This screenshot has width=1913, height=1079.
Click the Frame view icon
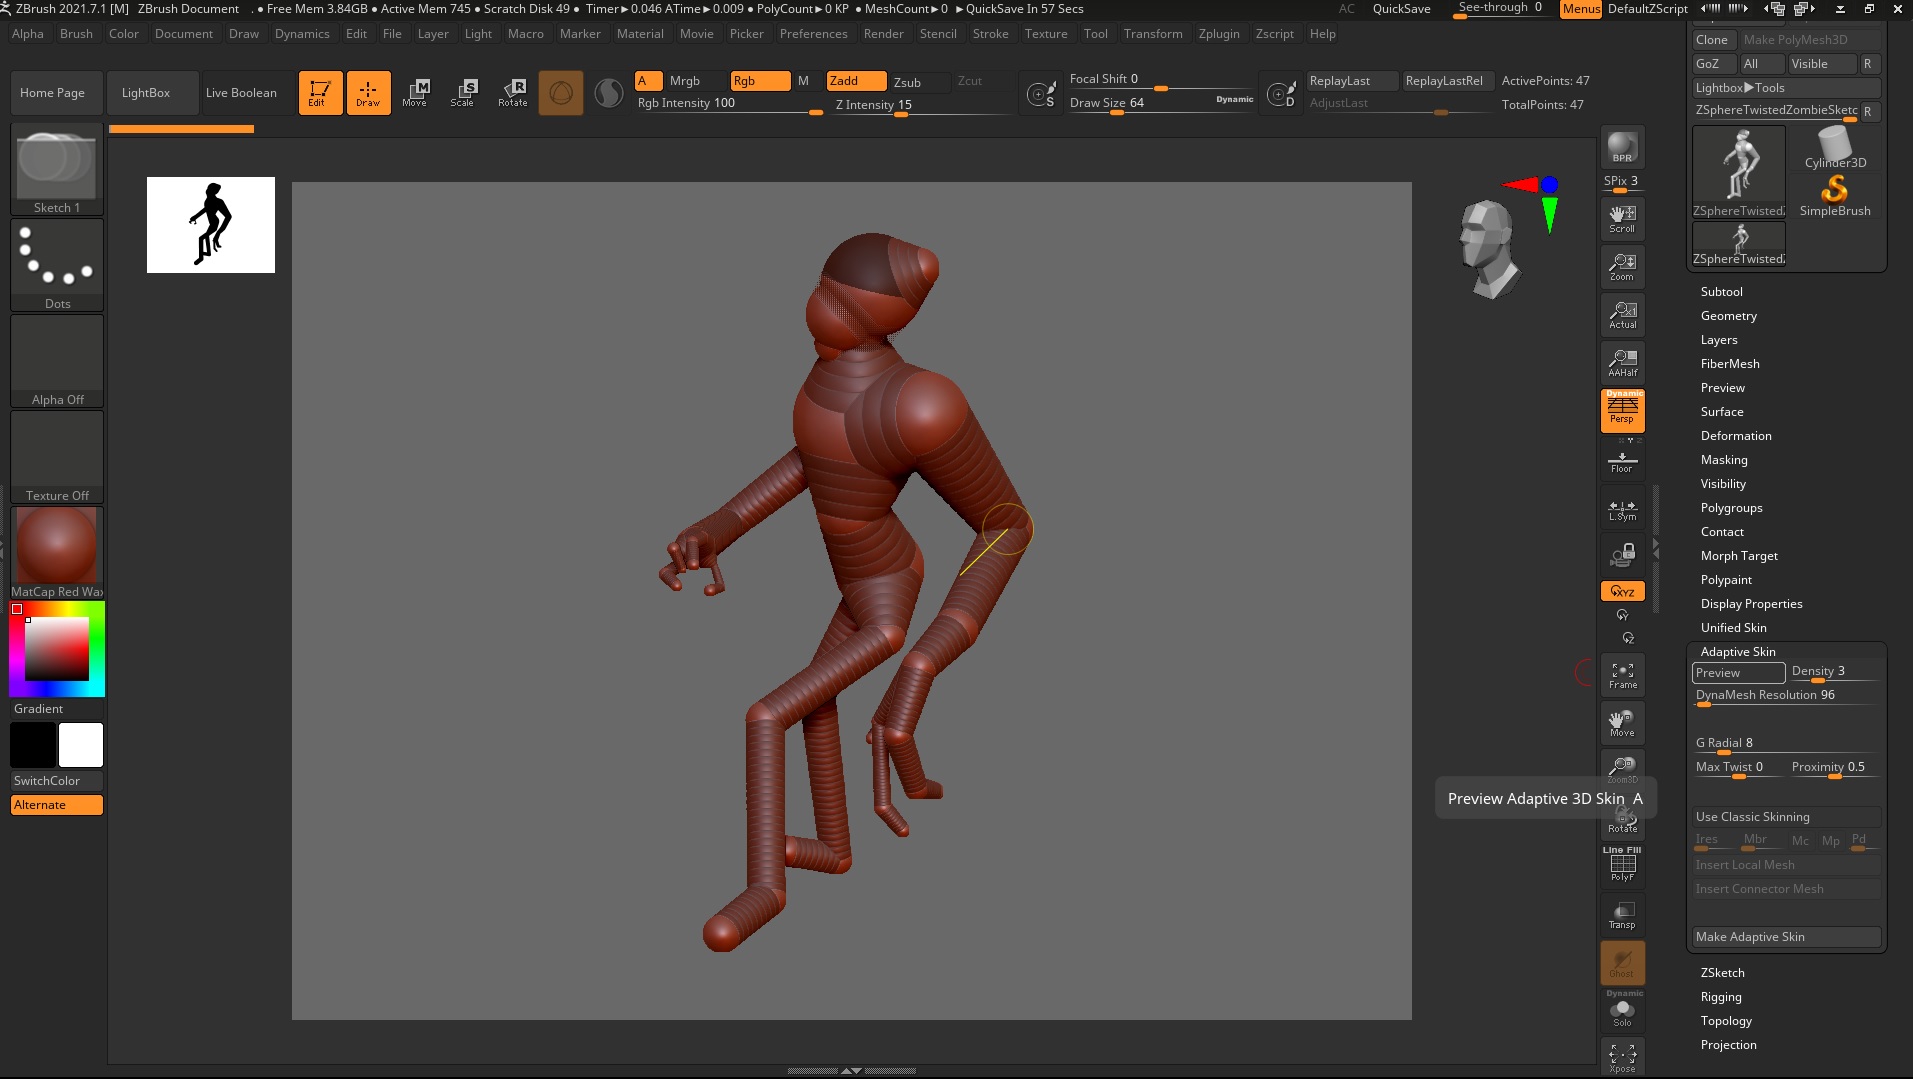tap(1622, 675)
